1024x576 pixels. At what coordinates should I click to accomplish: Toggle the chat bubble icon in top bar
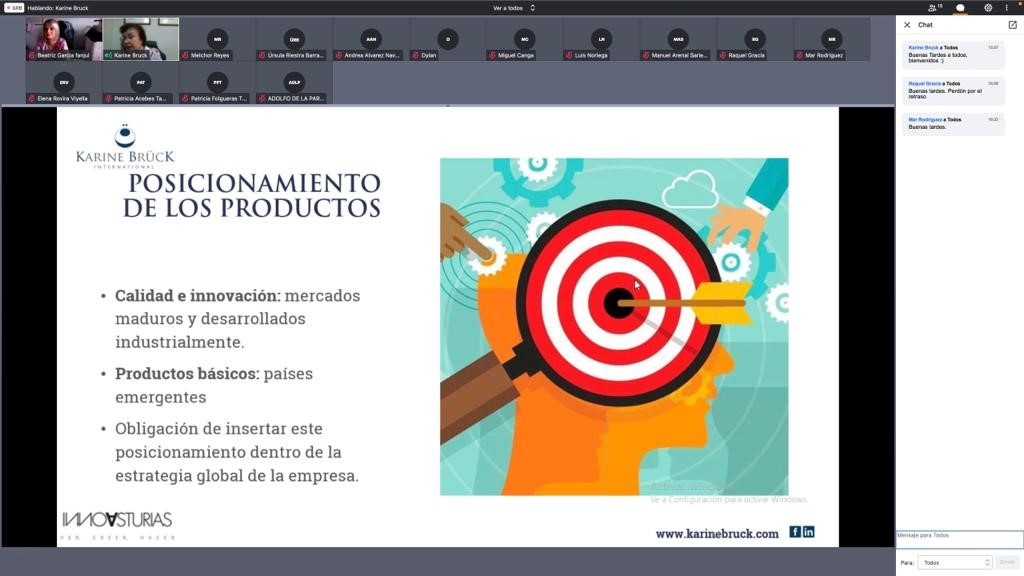coord(961,8)
